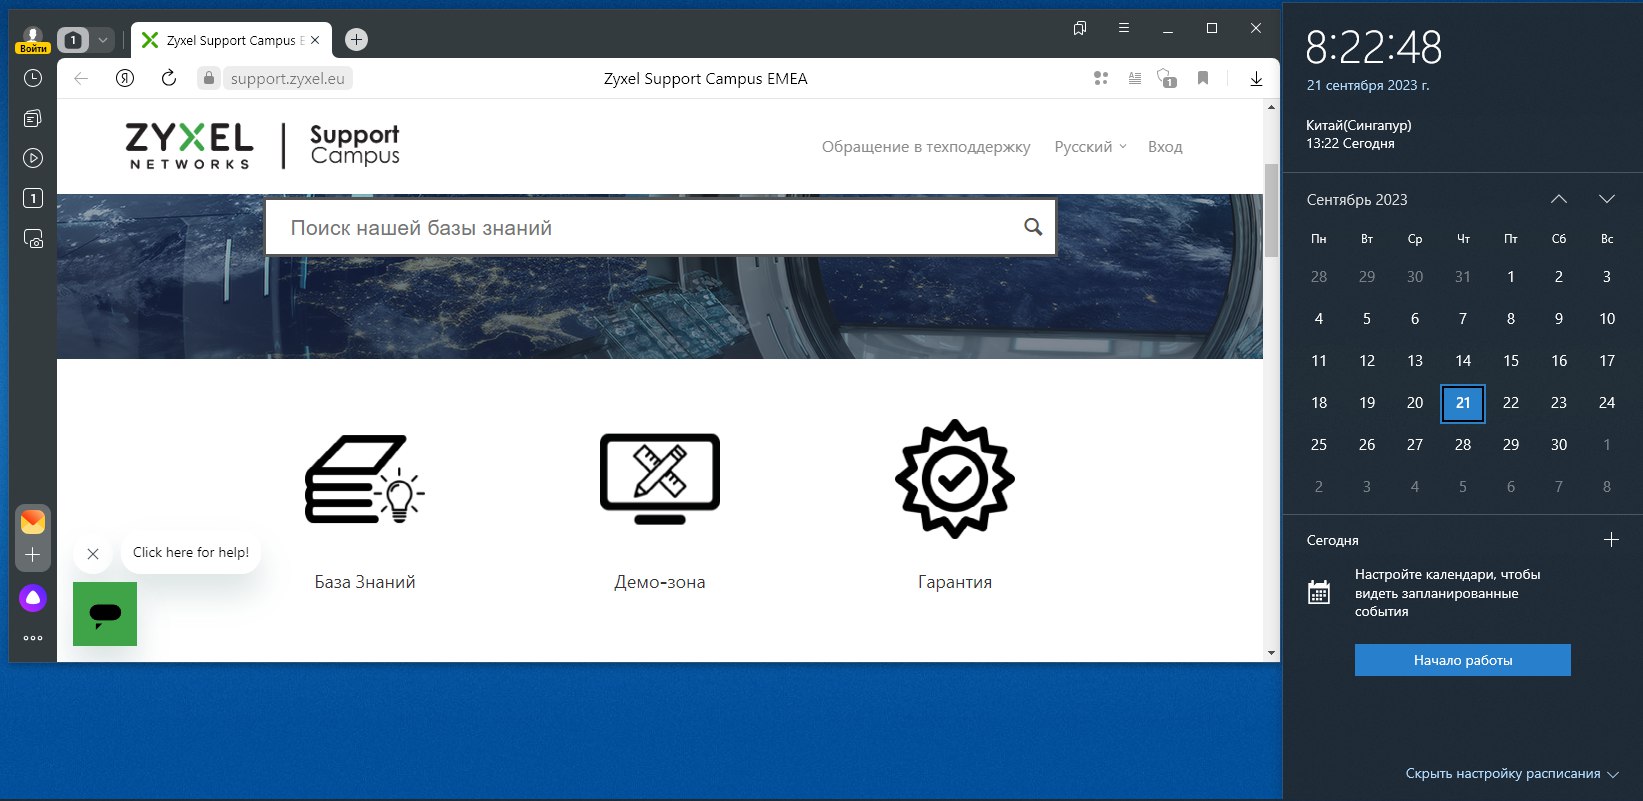Open the browser hamburger menu
1643x801 pixels.
[x=1124, y=28]
